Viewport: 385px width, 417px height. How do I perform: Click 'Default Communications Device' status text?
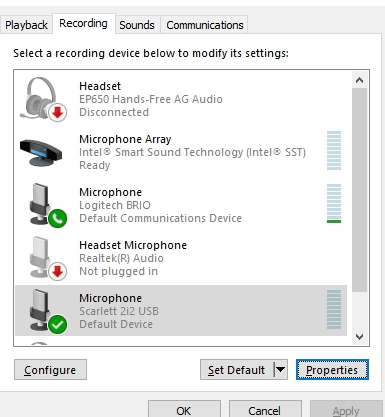pos(160,218)
